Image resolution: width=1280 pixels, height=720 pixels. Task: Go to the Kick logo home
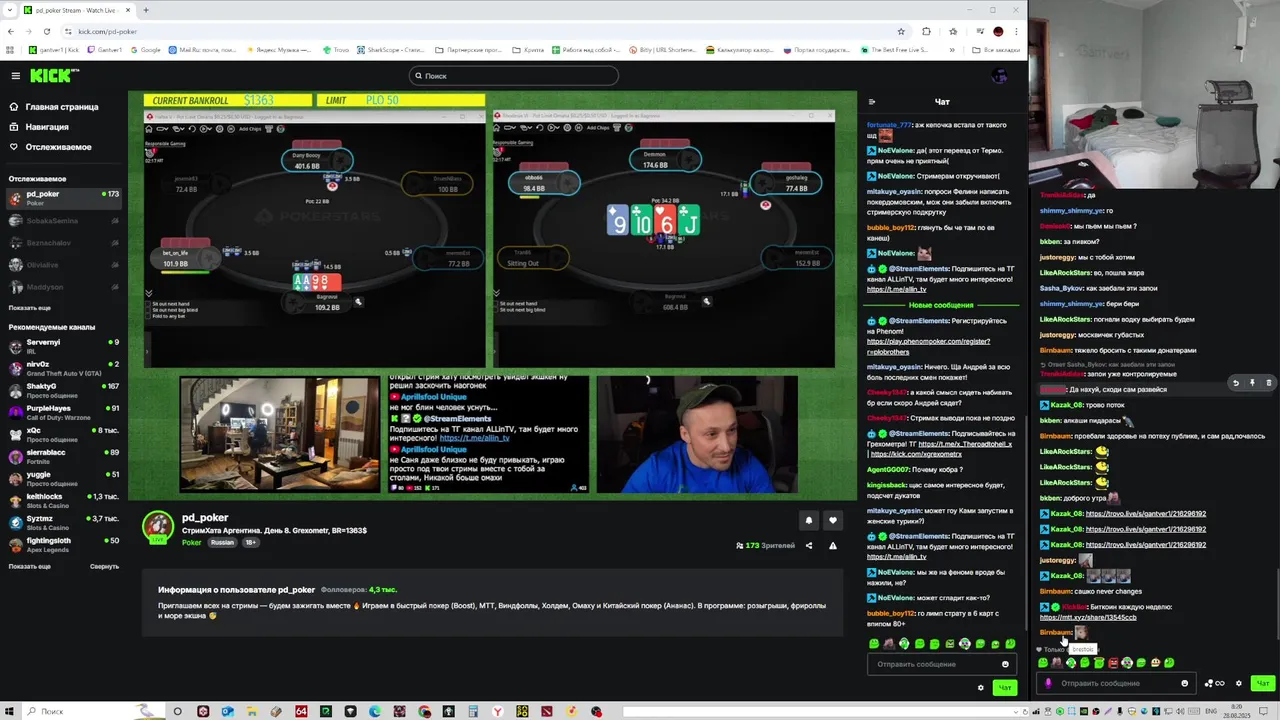click(x=53, y=76)
